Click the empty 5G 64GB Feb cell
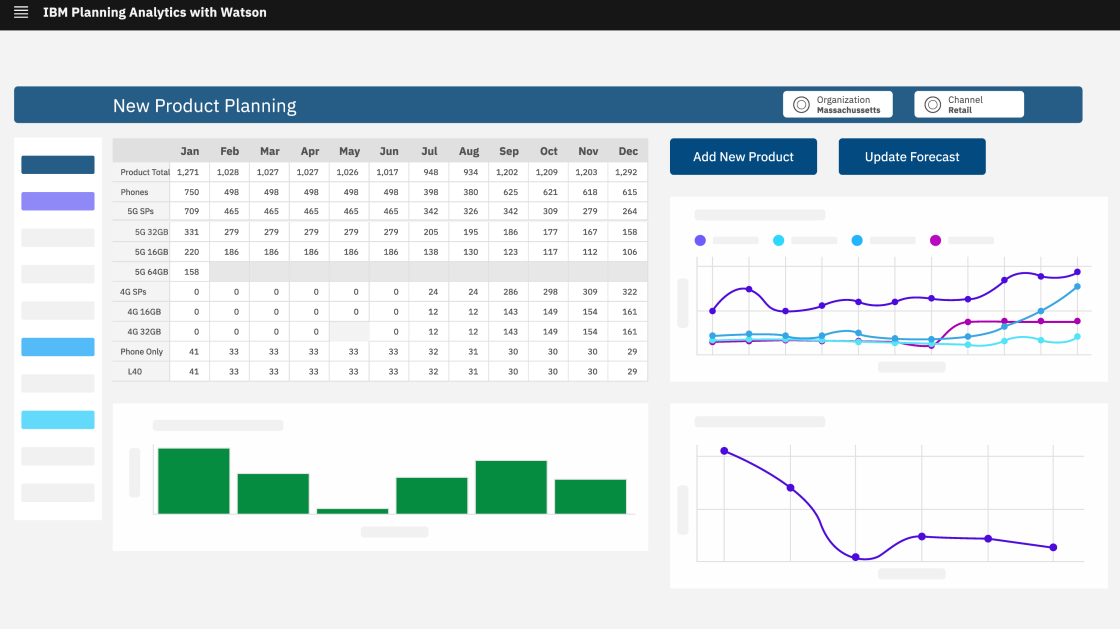Image resolution: width=1120 pixels, height=629 pixels. pos(229,272)
